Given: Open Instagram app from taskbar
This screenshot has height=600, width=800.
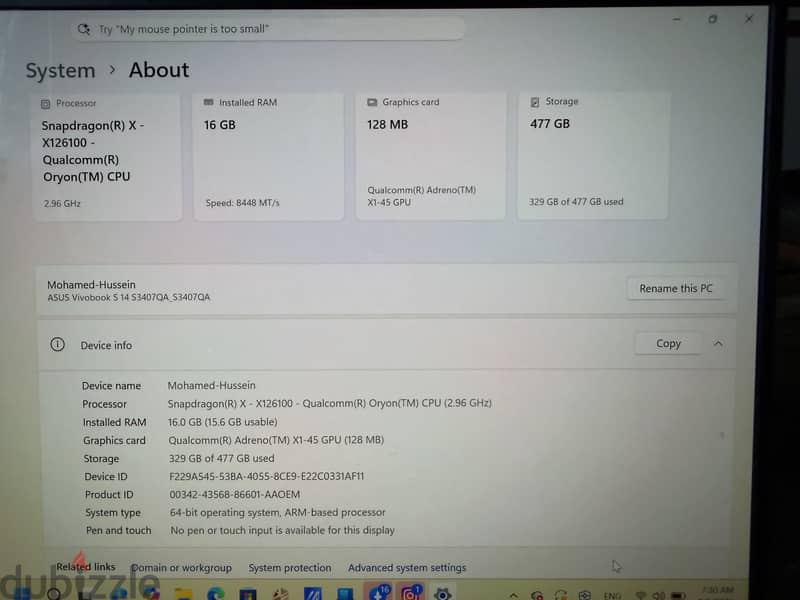Looking at the screenshot, I should tap(411, 593).
